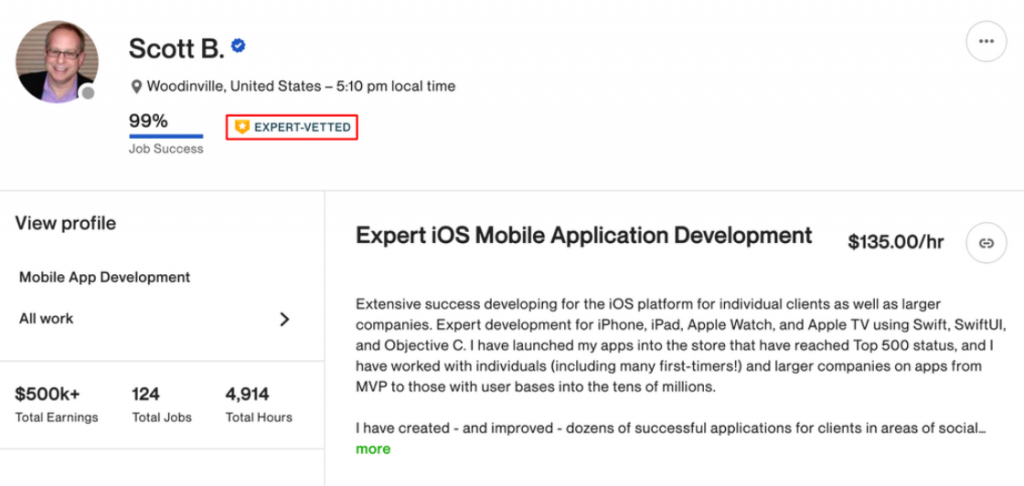Screen dimensions: 1024x486
Task: Click the $135.00/hr hourly rate
Action: click(x=895, y=242)
